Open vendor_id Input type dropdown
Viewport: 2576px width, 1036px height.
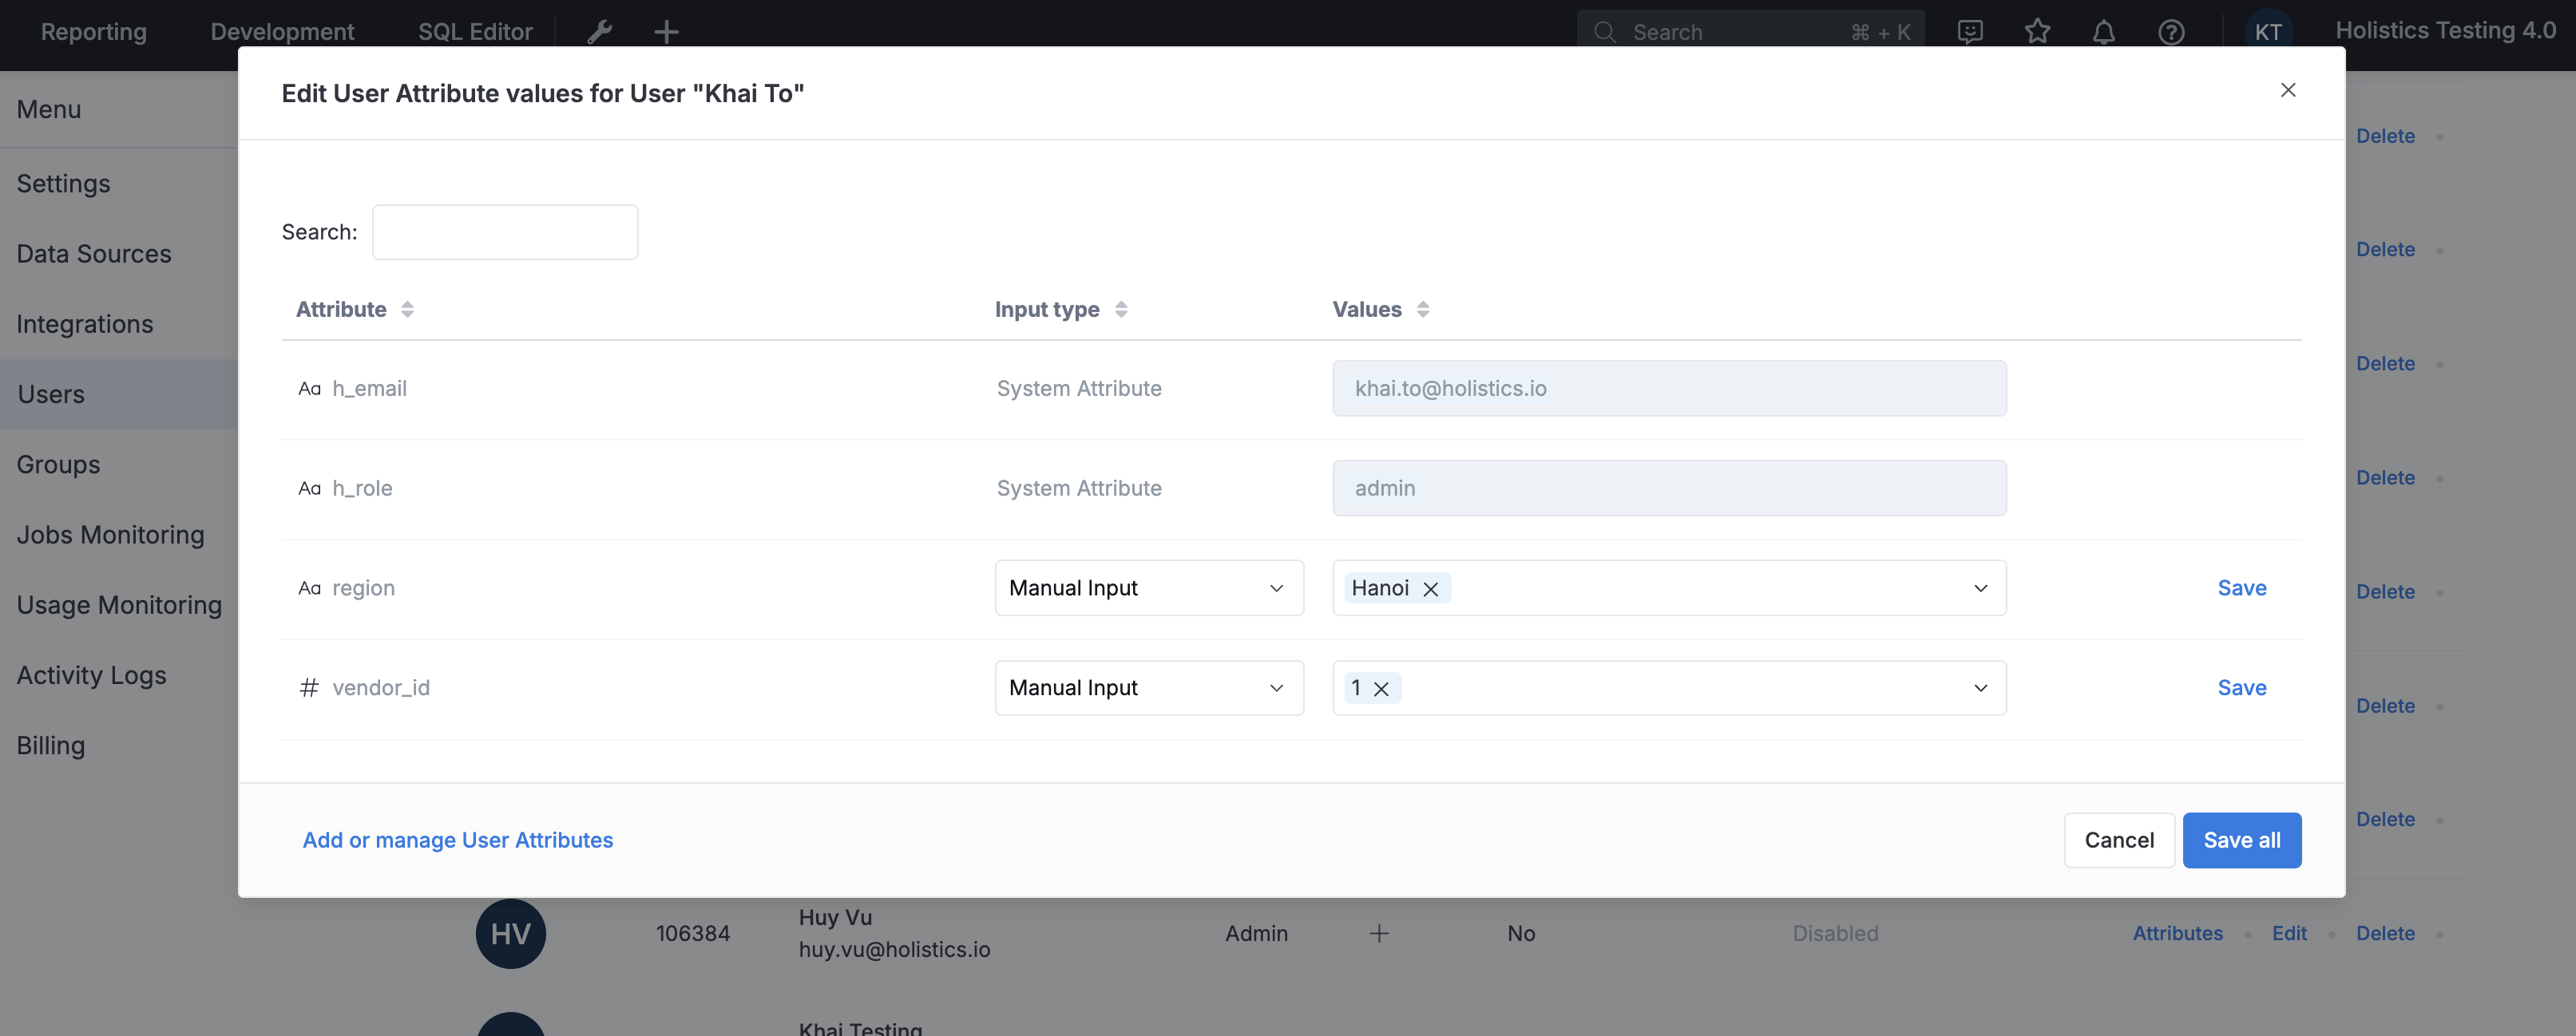tap(1149, 688)
